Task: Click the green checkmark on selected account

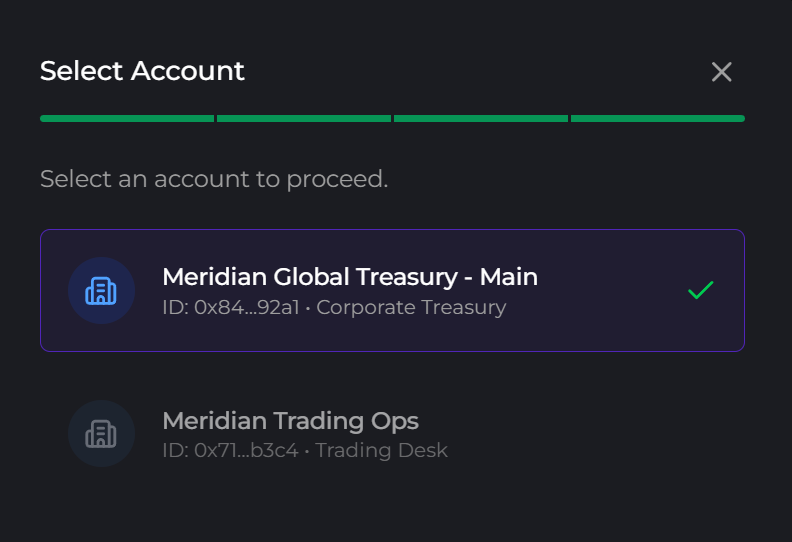Action: point(701,291)
